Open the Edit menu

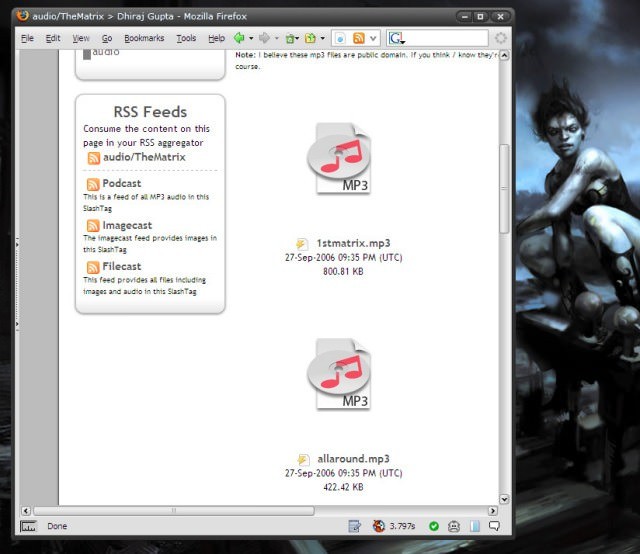click(x=53, y=38)
